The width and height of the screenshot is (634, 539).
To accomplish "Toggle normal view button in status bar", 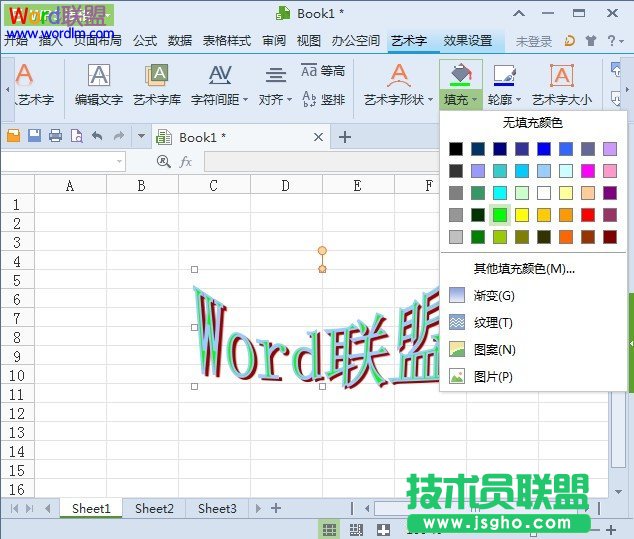I will coord(329,528).
